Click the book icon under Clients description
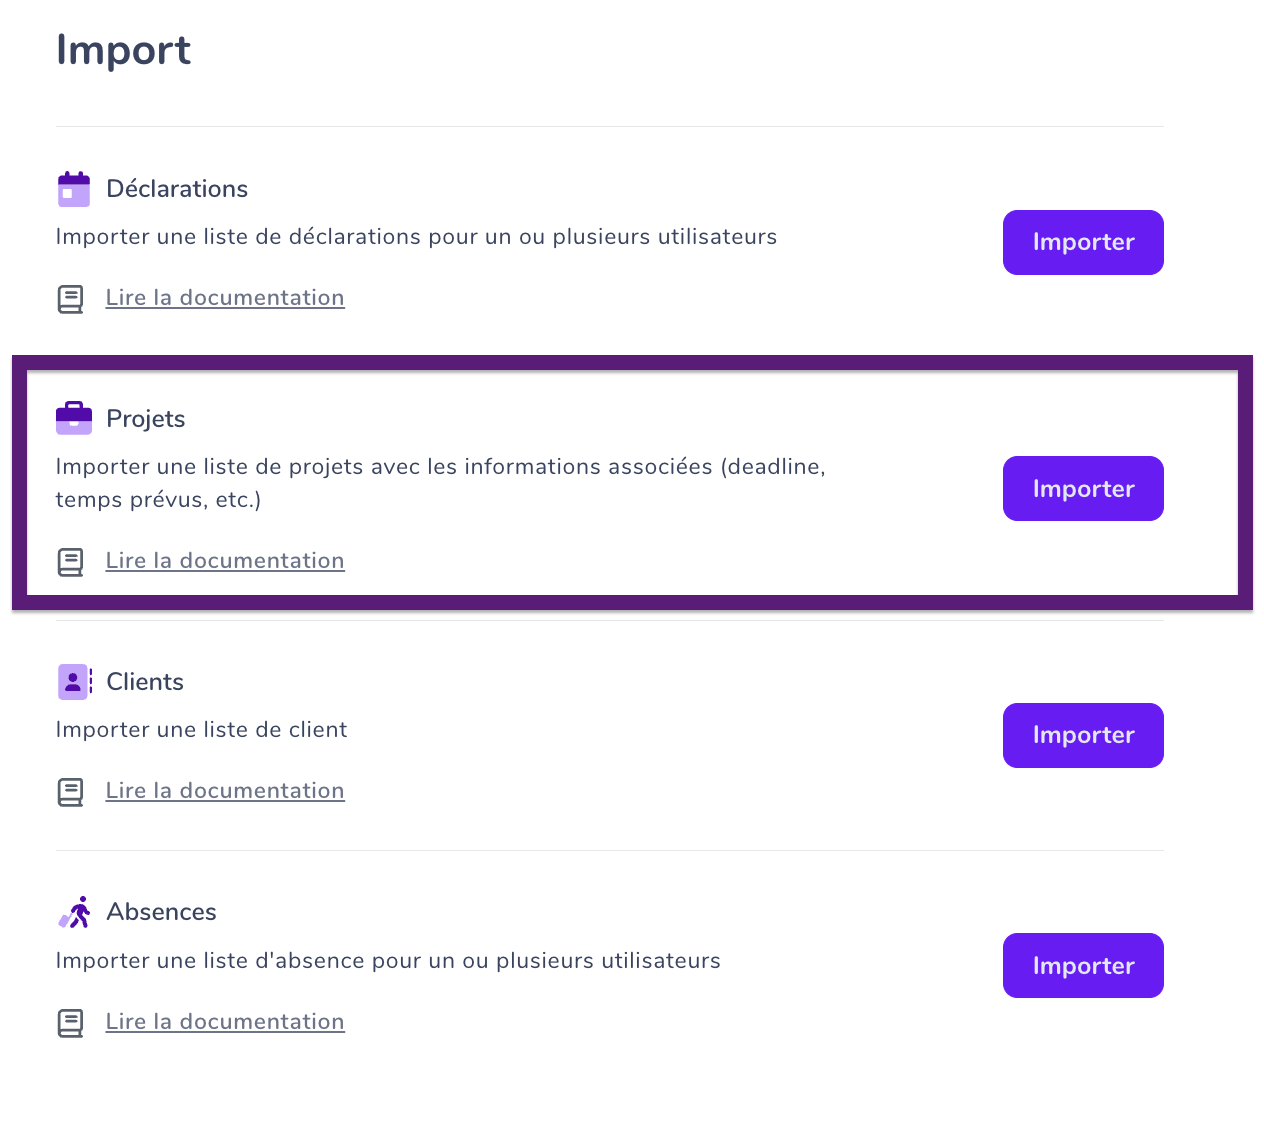Screen dimensions: 1264x1122 click(70, 792)
